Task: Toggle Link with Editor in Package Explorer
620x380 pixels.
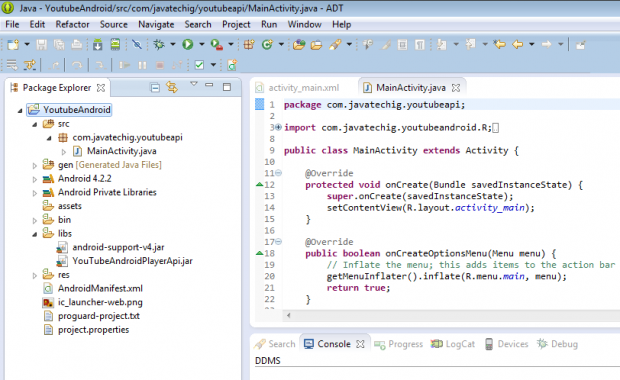Action: tap(172, 87)
